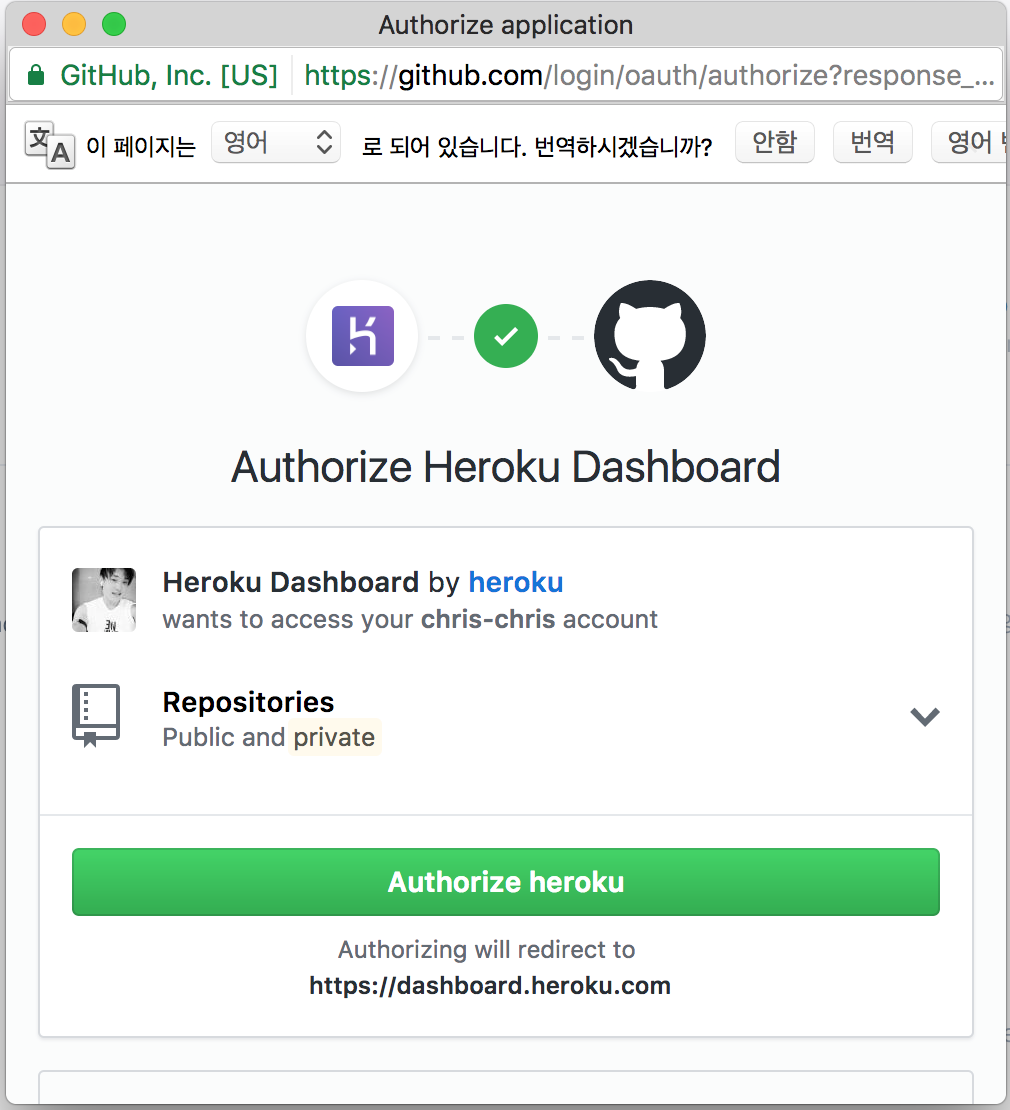Click the green checkmark circle icon
The width and height of the screenshot is (1010, 1110).
505,336
